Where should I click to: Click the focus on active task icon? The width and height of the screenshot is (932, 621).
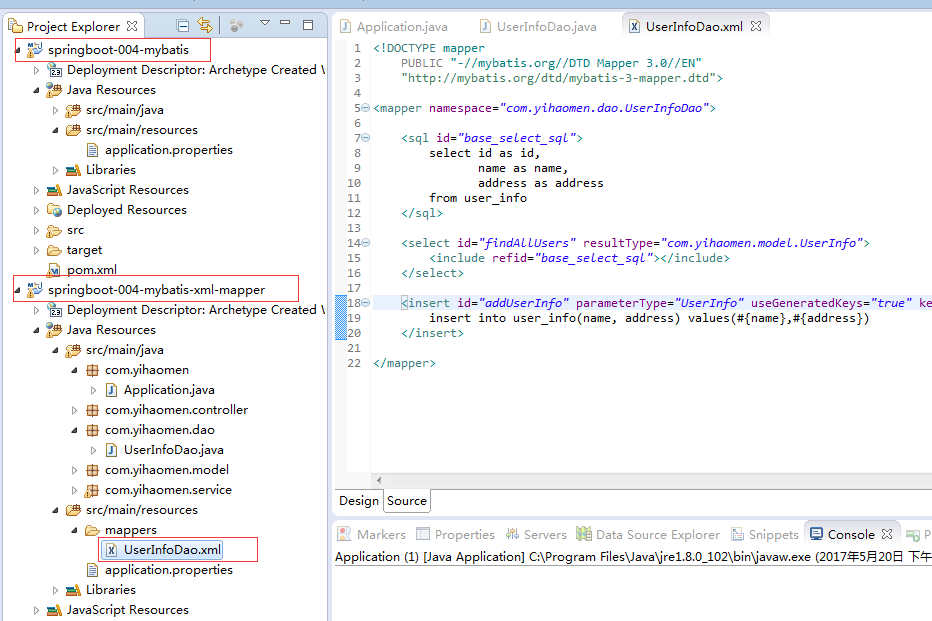click(236, 26)
